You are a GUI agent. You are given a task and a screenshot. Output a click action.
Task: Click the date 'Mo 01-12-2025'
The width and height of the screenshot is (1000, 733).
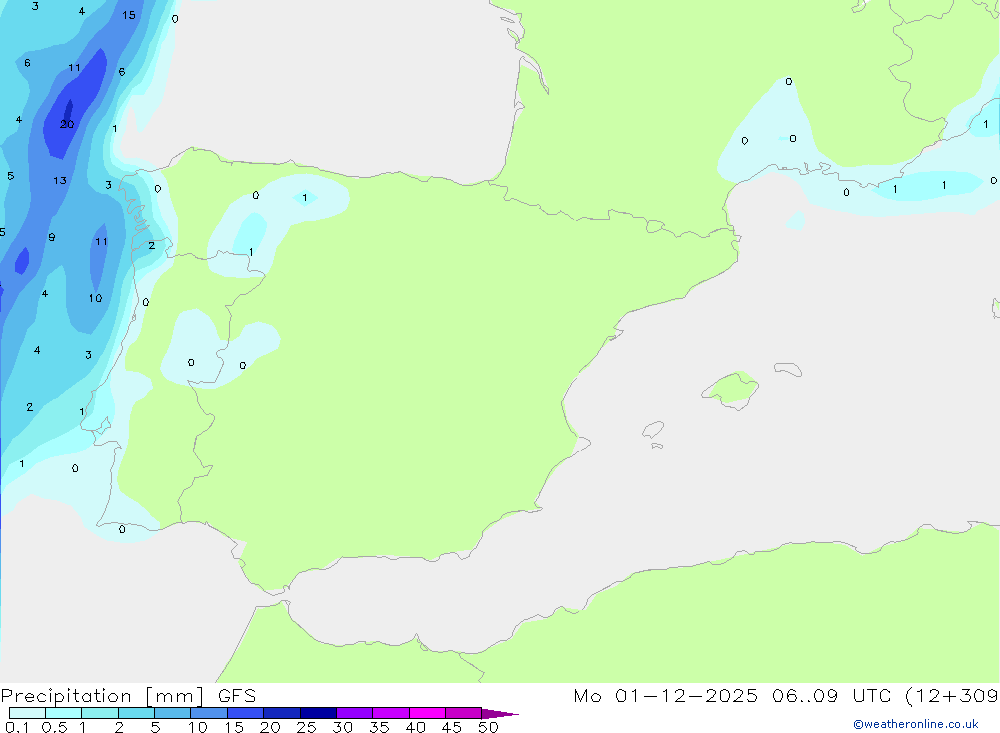[x=666, y=696]
